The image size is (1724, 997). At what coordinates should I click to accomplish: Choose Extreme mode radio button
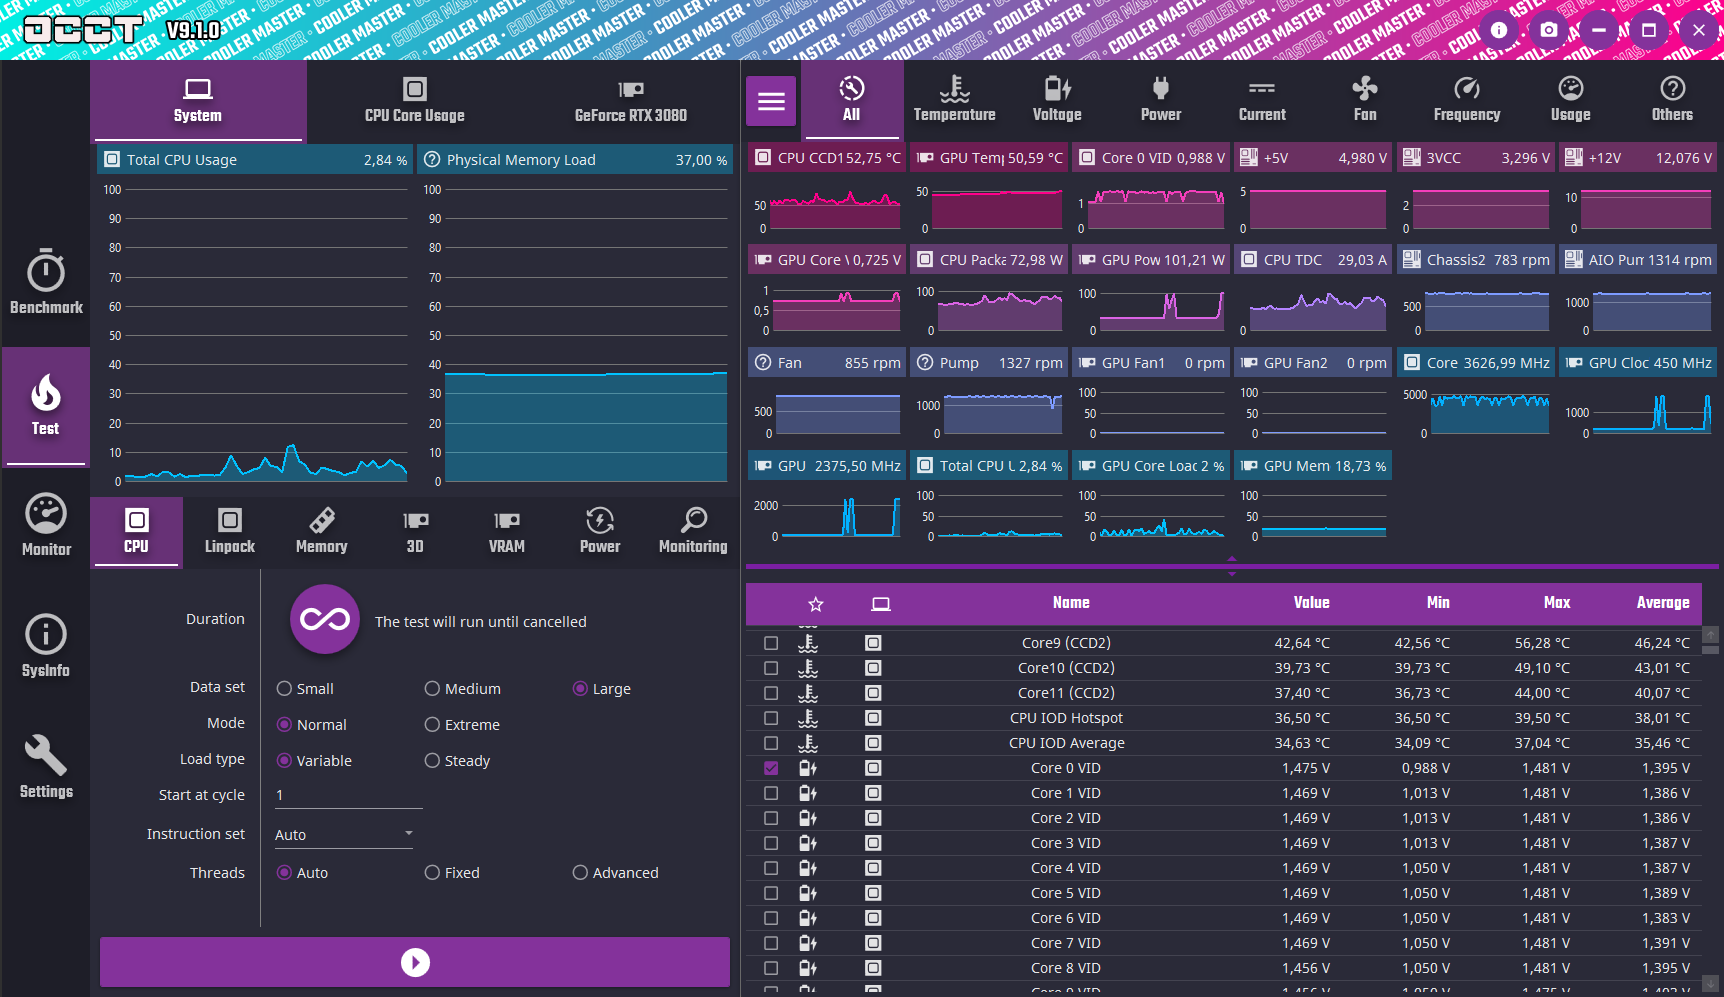433,725
